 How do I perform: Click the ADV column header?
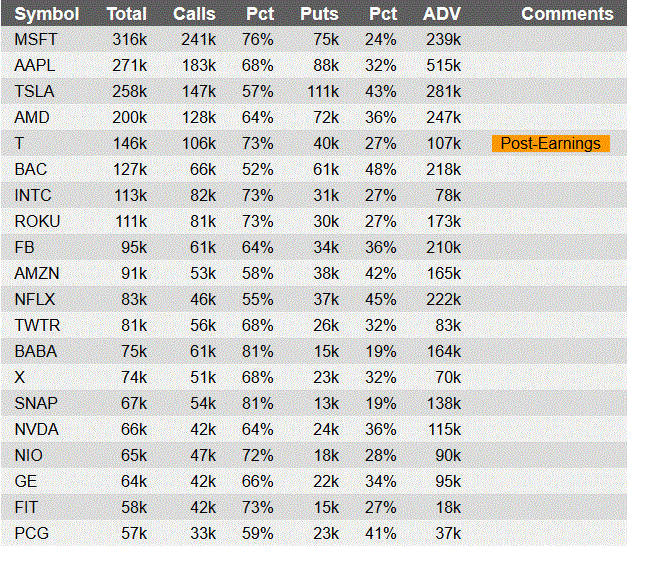(x=441, y=14)
